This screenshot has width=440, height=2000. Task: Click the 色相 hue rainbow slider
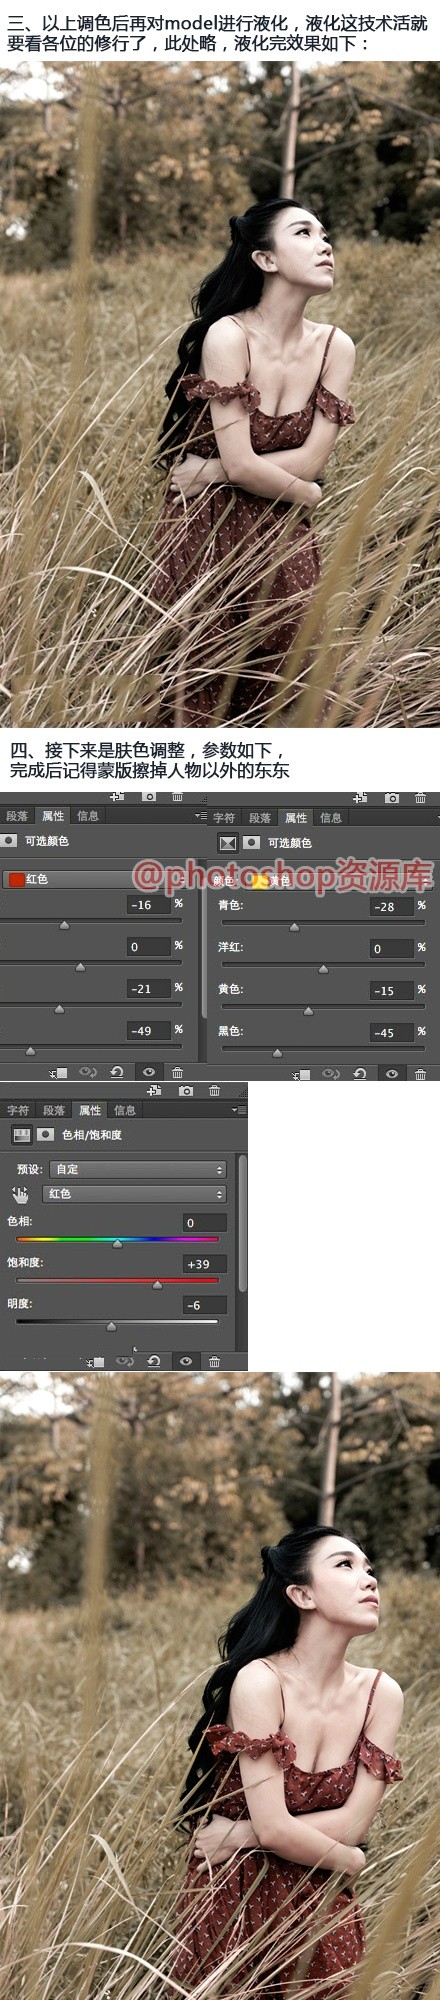117,1240
